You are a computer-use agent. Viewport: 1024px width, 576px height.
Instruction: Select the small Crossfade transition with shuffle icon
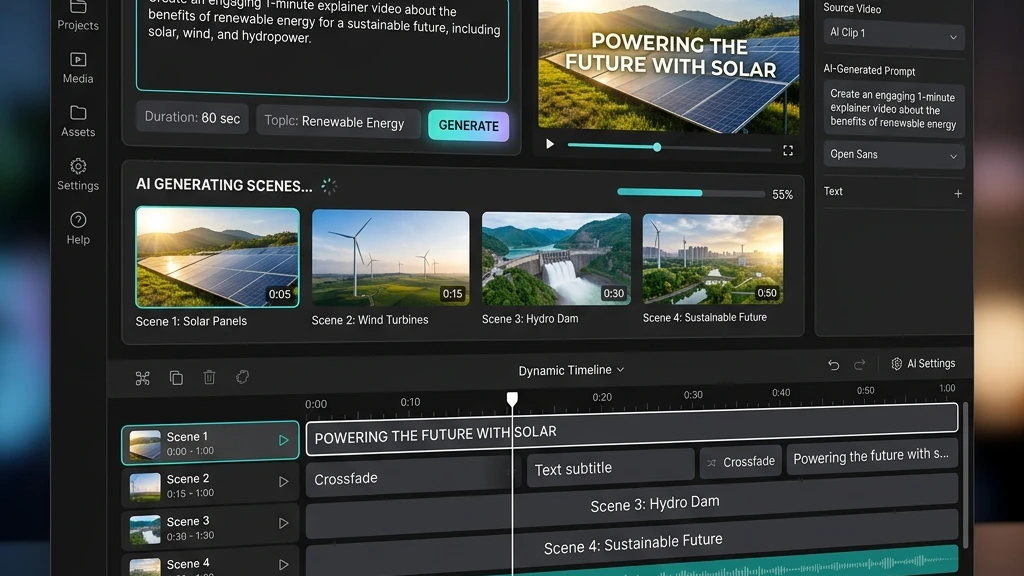[x=741, y=462]
